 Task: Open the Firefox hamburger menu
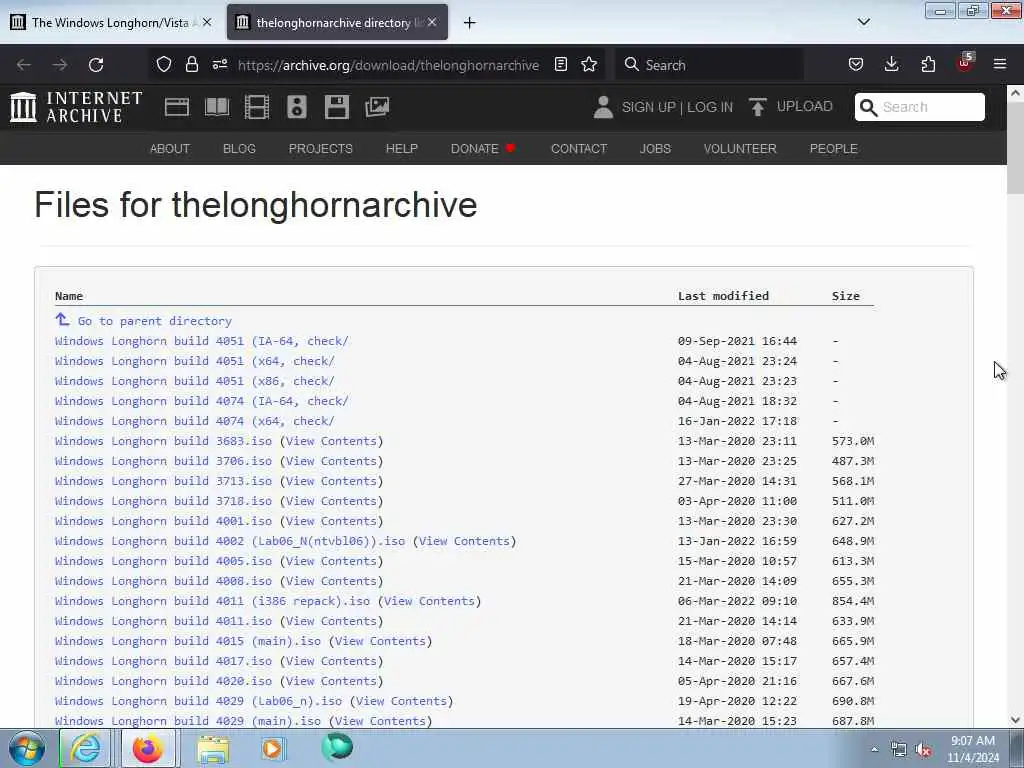(x=1000, y=64)
